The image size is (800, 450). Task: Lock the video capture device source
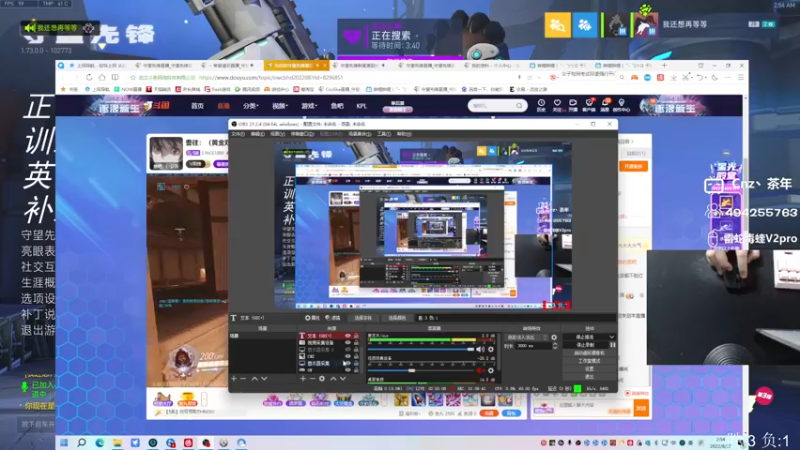[x=356, y=343]
